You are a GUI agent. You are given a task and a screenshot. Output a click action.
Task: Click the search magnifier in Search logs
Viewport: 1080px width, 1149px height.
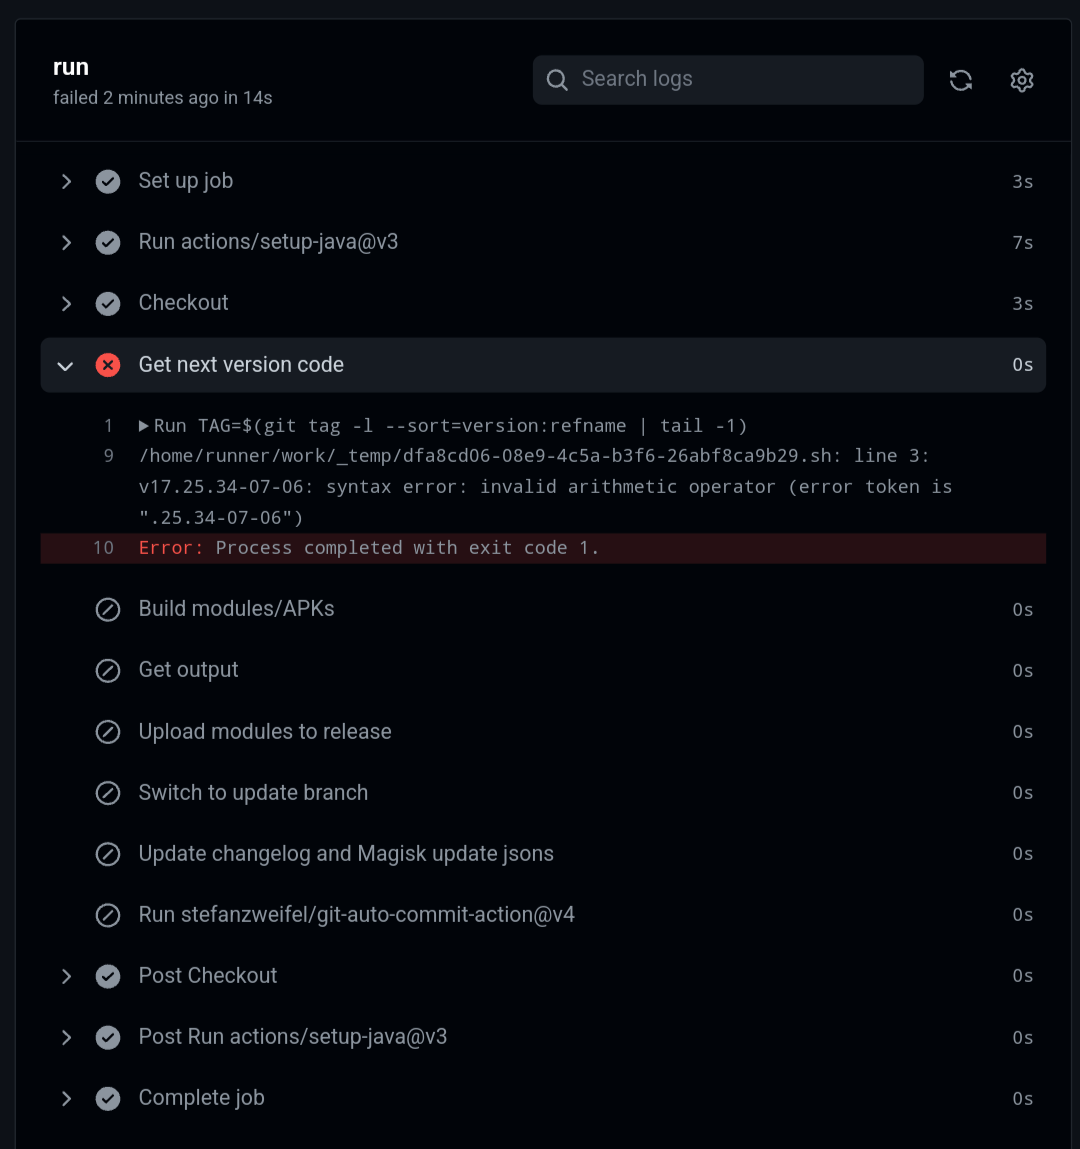point(557,79)
